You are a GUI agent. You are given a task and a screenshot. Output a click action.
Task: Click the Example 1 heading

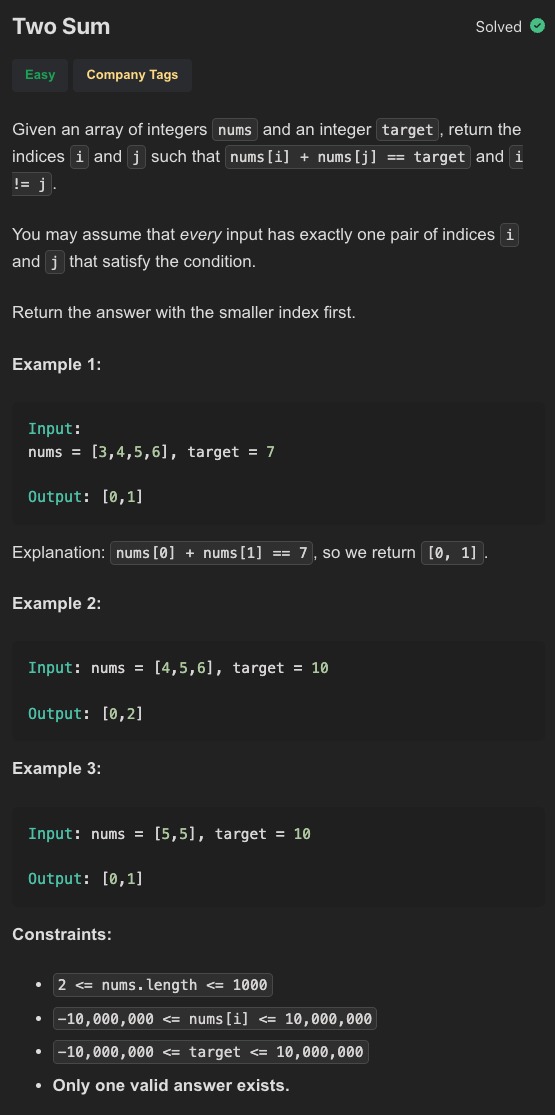pyautogui.click(x=57, y=365)
